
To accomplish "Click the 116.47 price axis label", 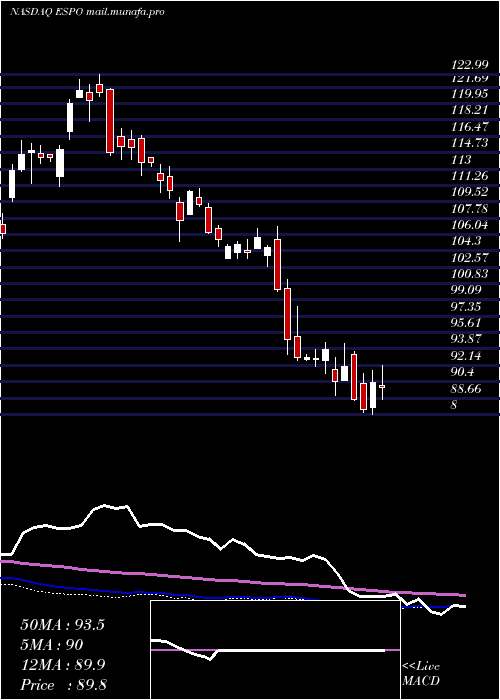I will tap(470, 127).
